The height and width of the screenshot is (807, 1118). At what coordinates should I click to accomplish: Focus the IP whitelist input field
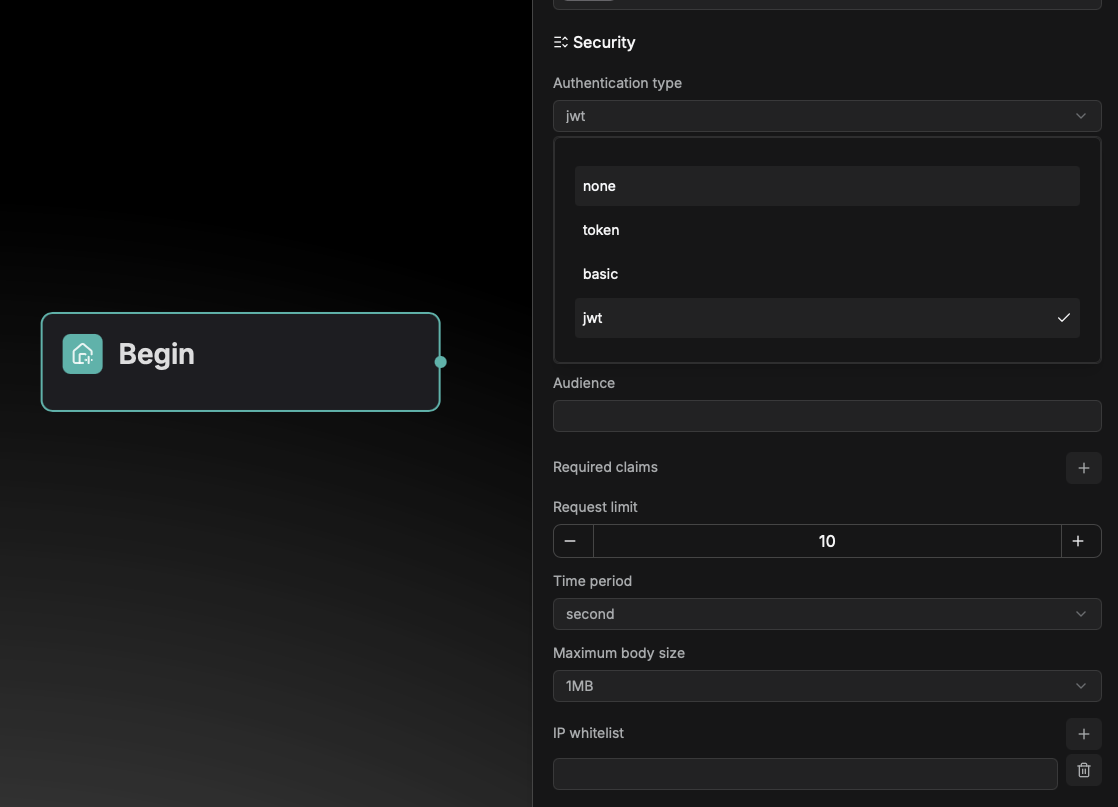tap(804, 773)
